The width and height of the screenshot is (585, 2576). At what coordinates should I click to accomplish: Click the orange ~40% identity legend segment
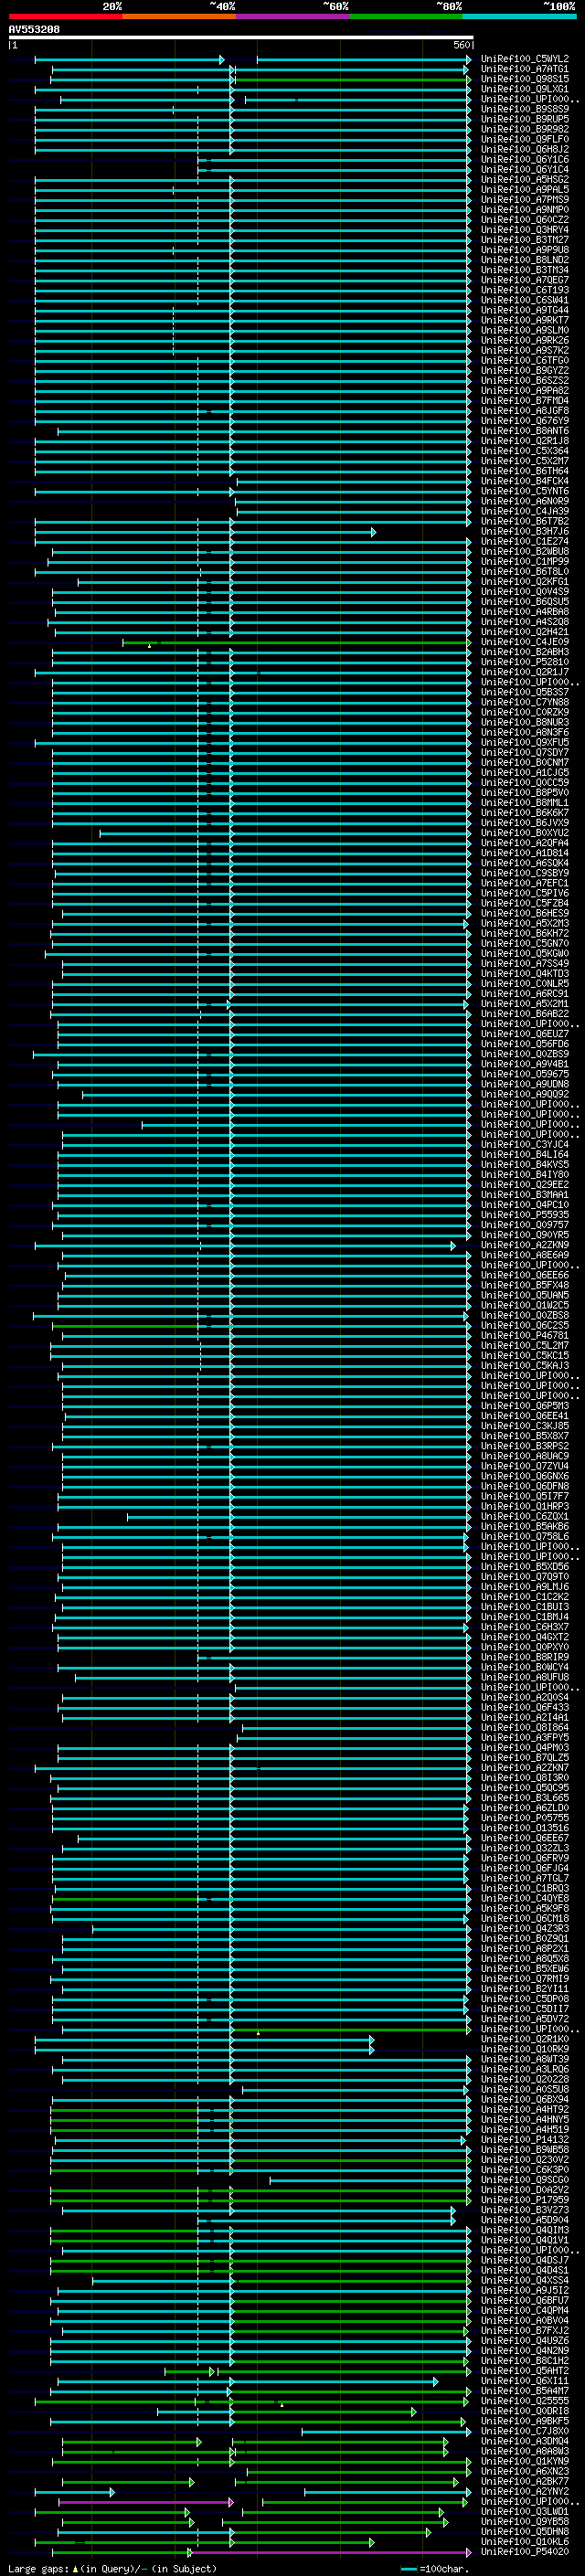(179, 16)
